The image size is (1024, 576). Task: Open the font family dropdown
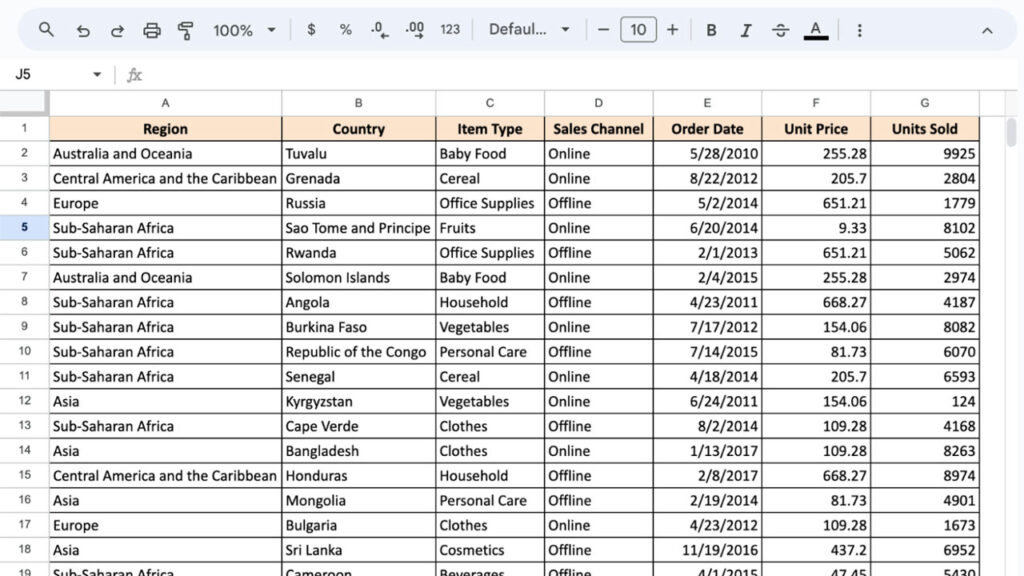[x=529, y=30]
